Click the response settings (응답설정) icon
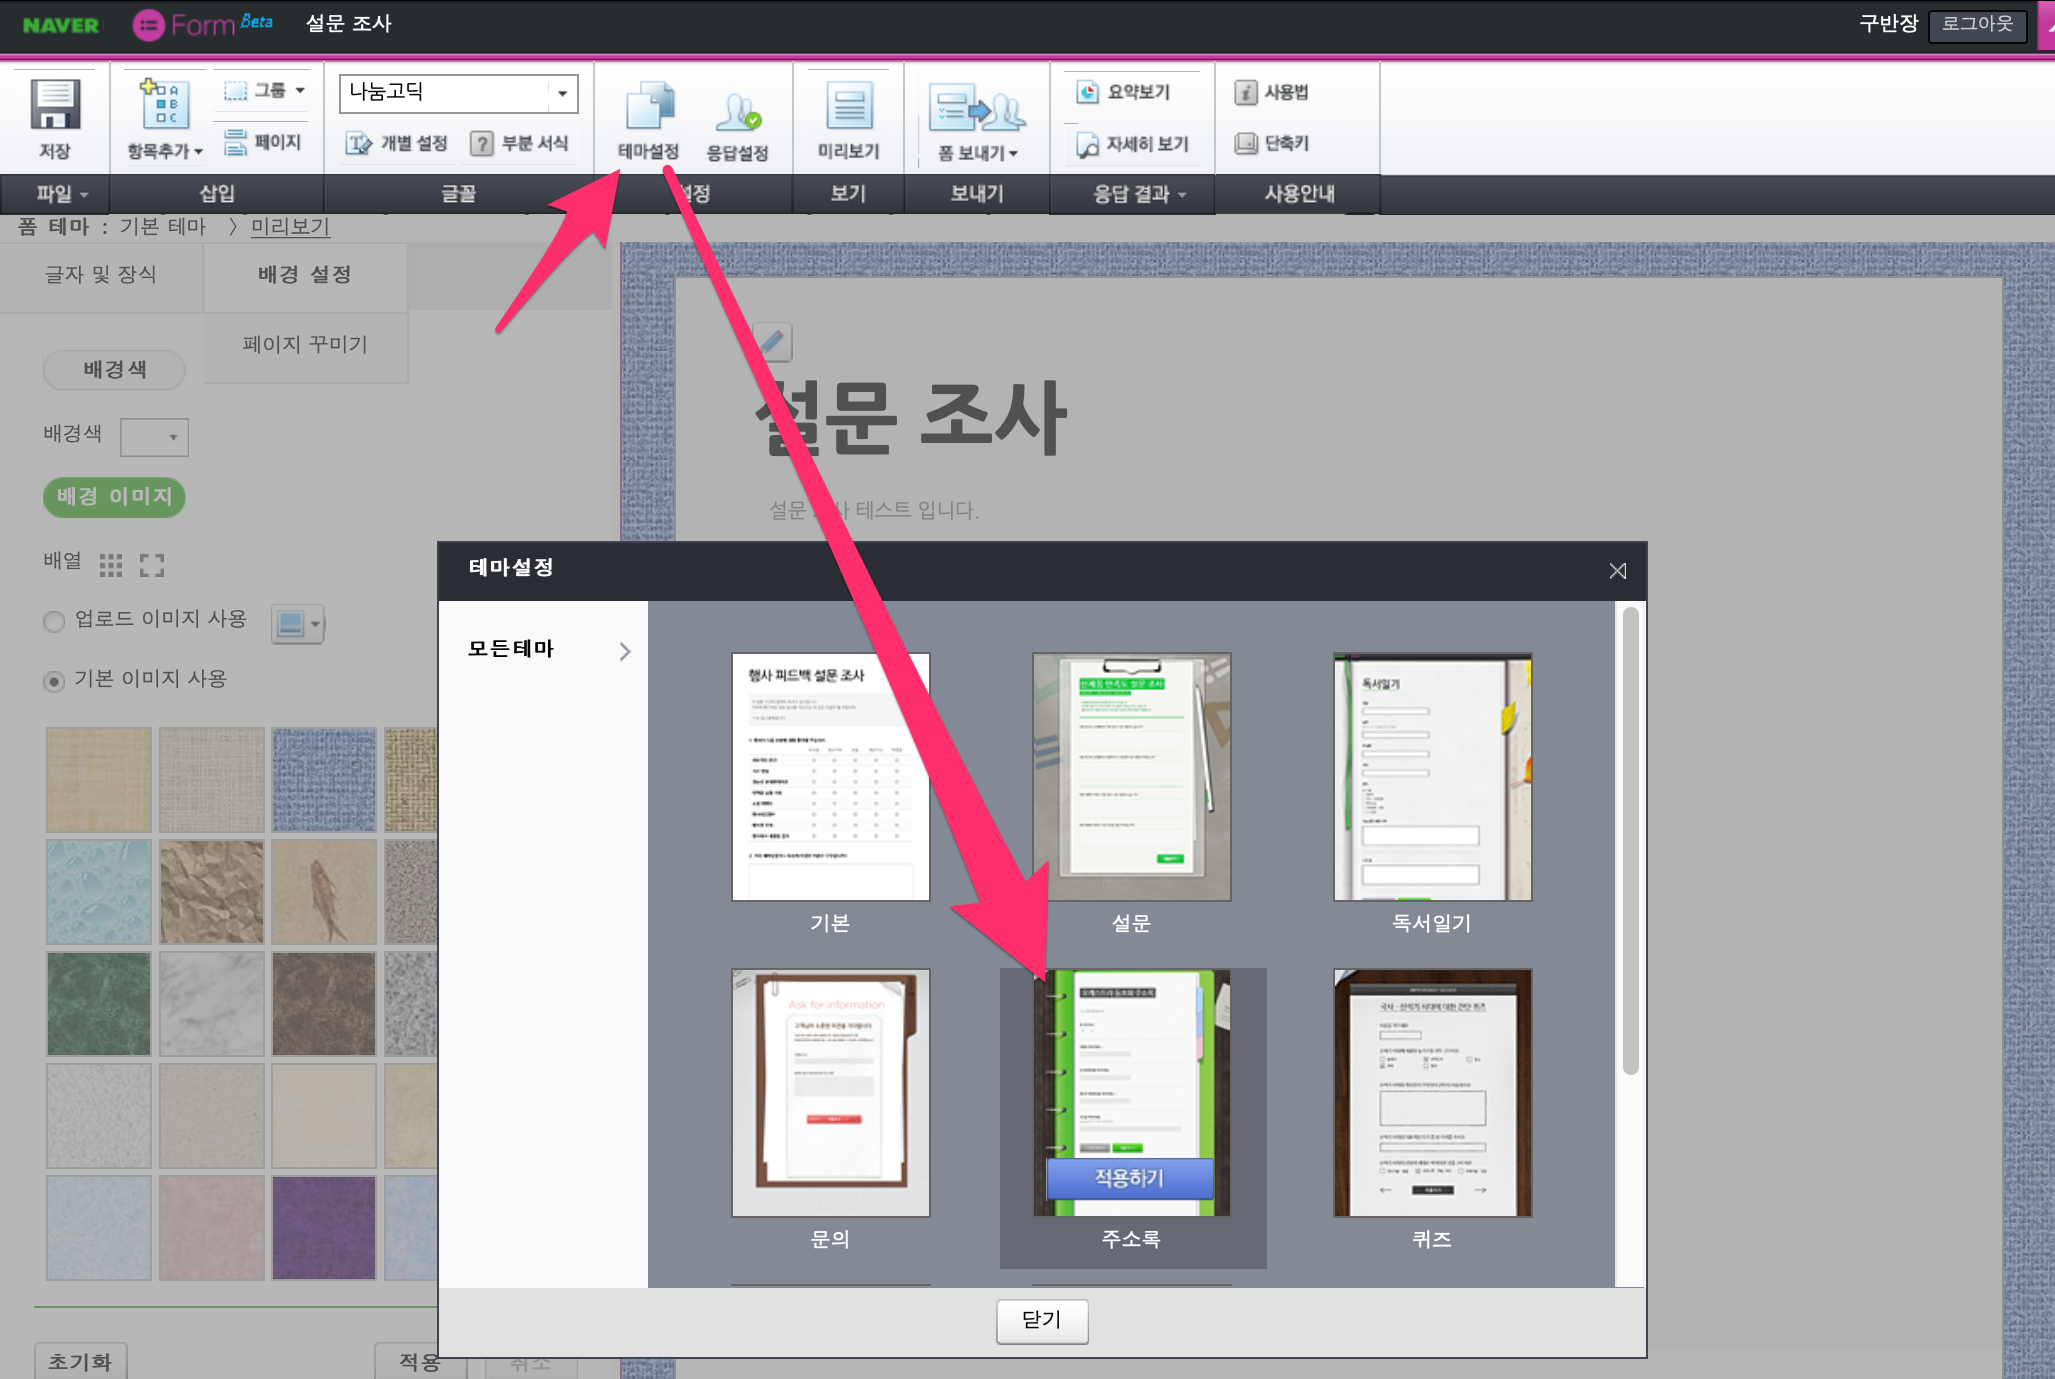The width and height of the screenshot is (2055, 1379). [737, 112]
